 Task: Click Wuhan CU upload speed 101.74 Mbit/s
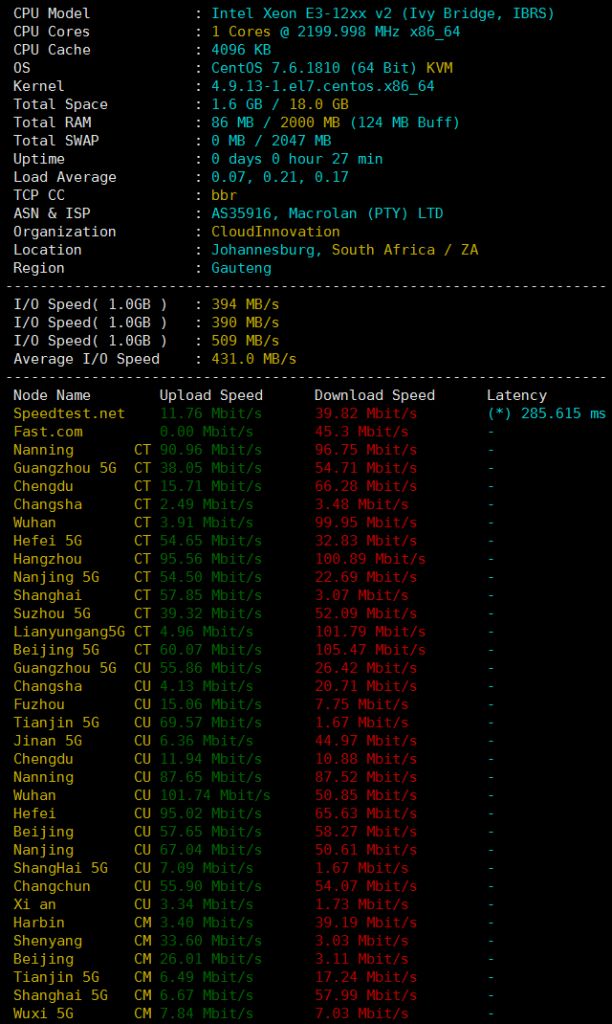[215, 796]
